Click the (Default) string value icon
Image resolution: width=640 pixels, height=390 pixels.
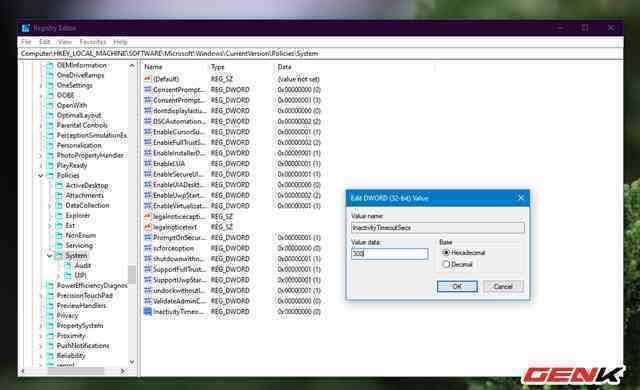click(148, 79)
